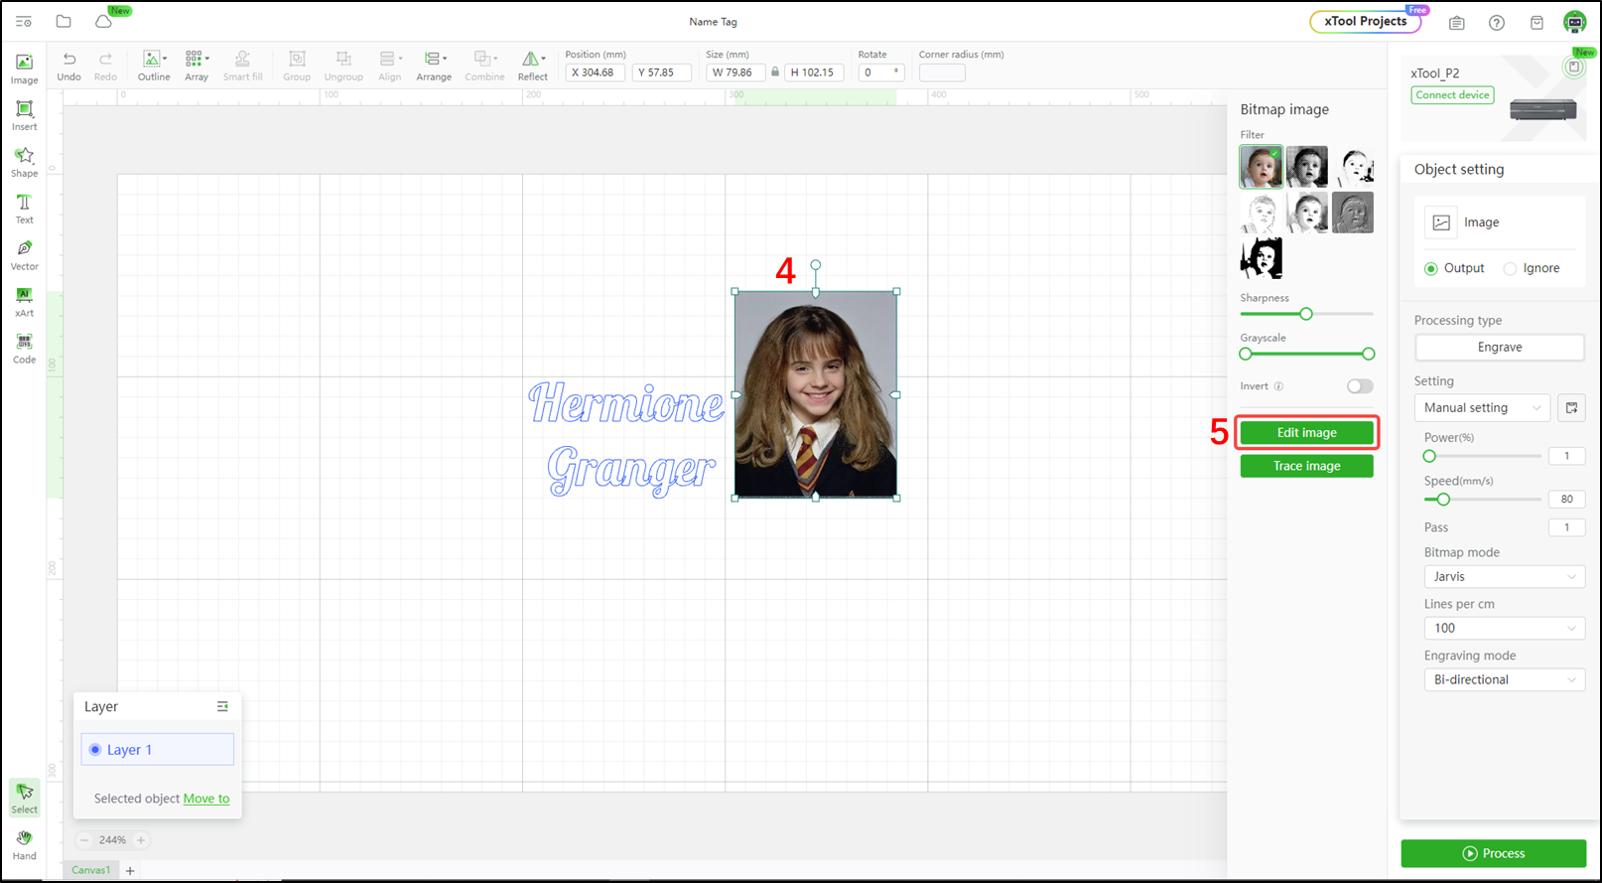
Task: Click the Connect device button
Action: click(x=1452, y=95)
